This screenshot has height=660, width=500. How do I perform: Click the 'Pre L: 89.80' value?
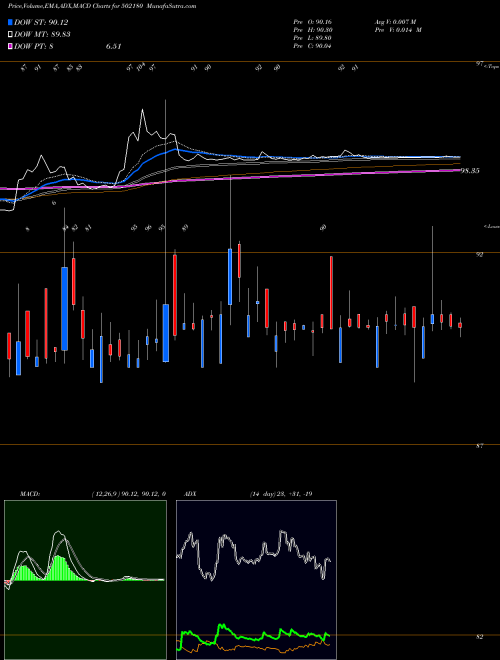tap(312, 38)
